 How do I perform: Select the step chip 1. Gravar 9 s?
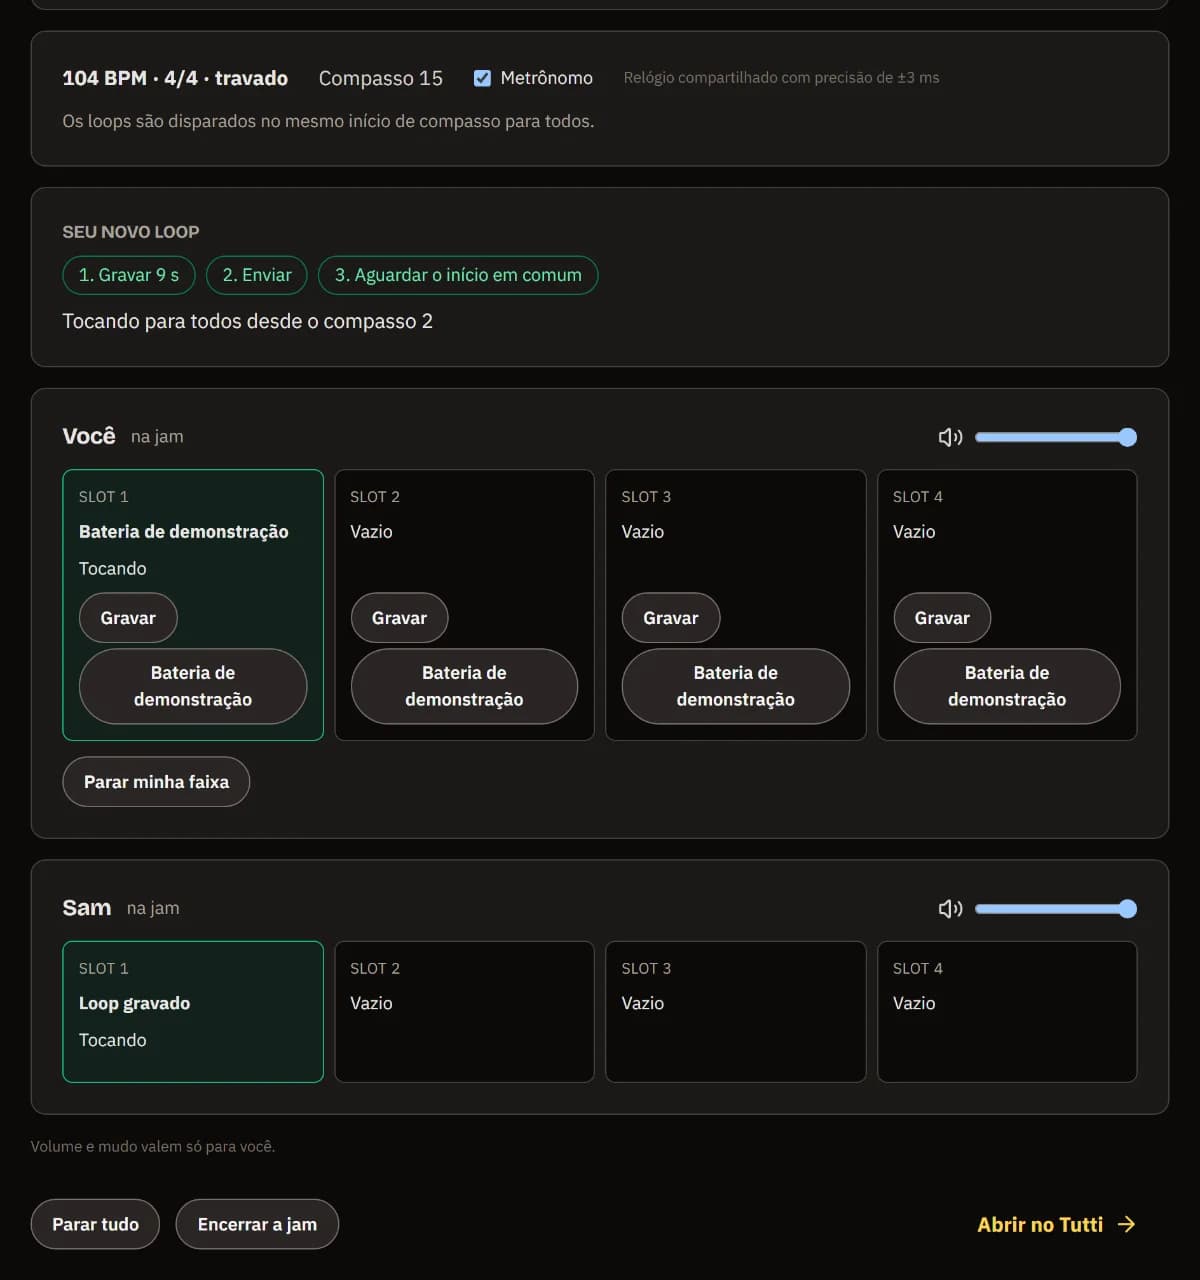pos(129,275)
